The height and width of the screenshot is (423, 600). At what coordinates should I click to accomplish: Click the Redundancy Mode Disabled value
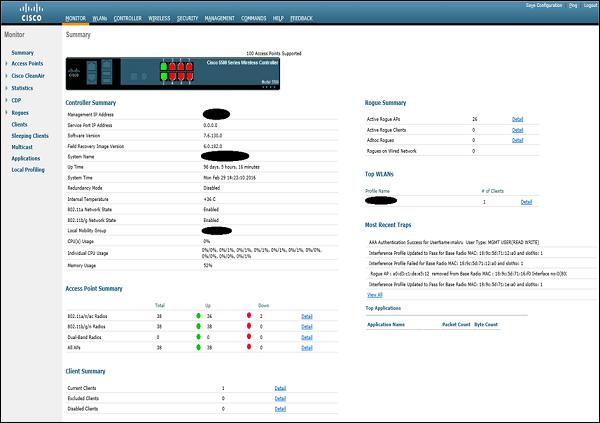212,188
